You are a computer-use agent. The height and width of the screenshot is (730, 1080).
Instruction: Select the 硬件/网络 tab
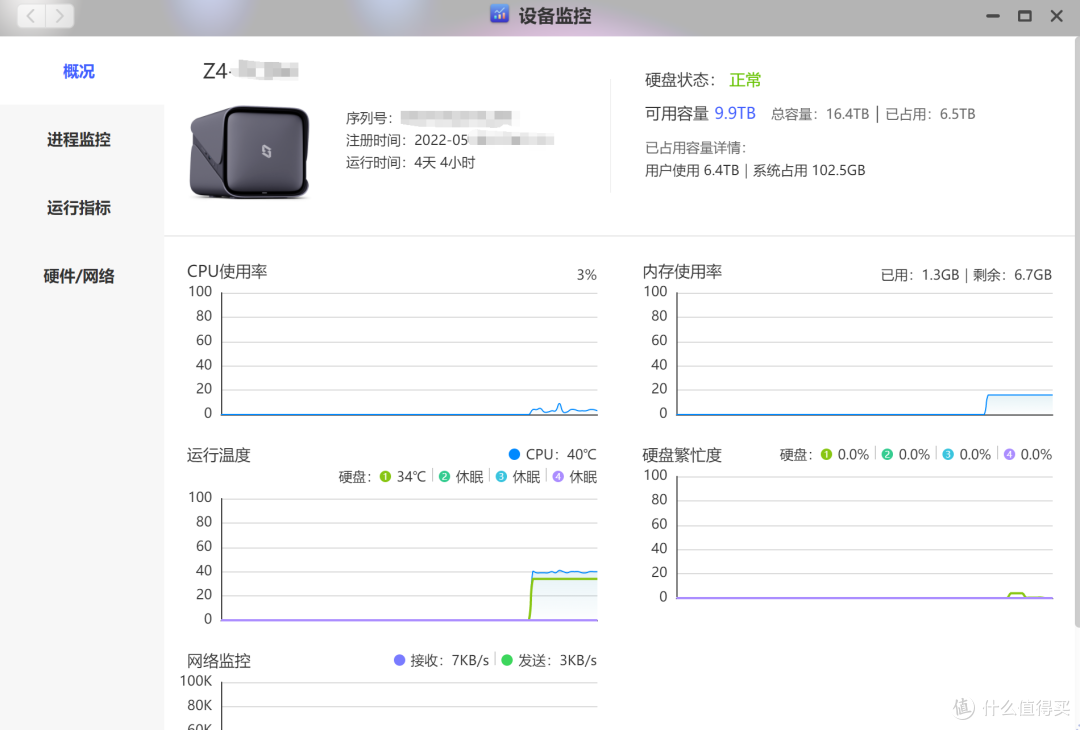tap(79, 276)
